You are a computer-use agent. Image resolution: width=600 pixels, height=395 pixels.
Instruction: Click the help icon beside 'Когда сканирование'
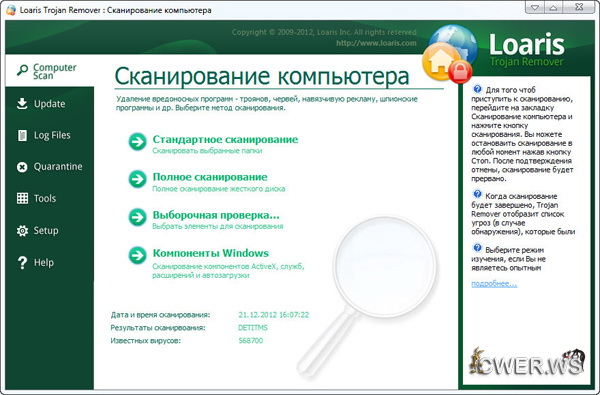coord(477,194)
